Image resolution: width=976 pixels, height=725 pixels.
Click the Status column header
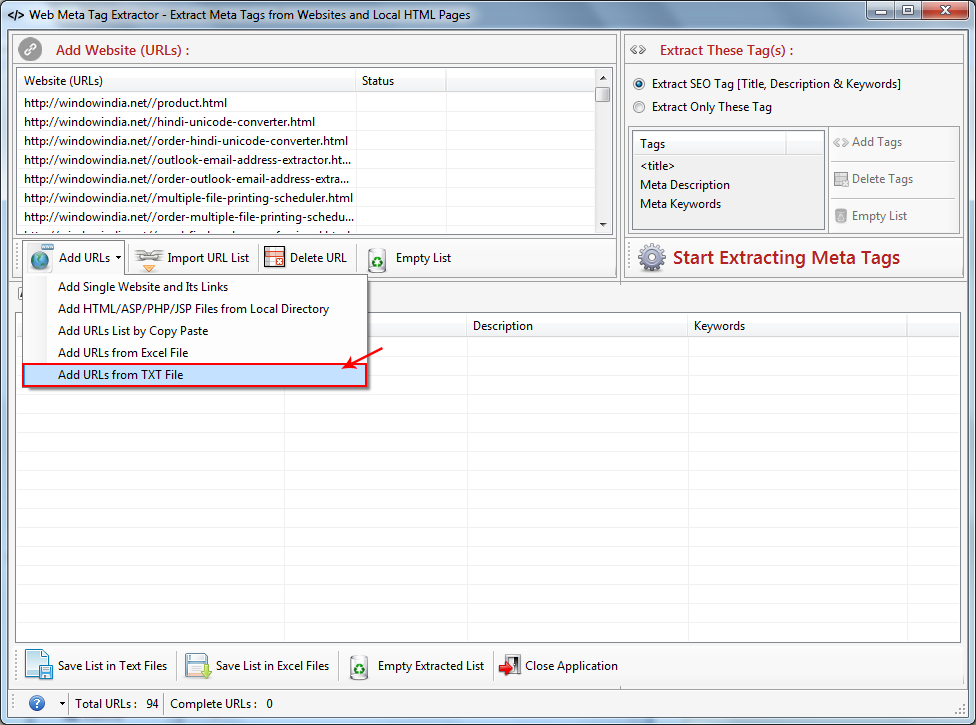click(x=401, y=81)
